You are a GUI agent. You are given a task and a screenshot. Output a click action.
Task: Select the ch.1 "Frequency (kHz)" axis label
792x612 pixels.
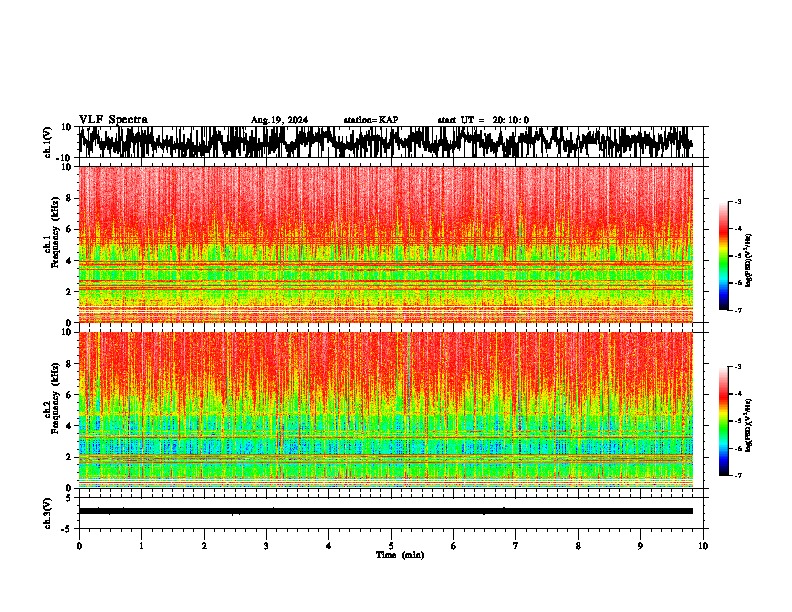pyautogui.click(x=55, y=232)
